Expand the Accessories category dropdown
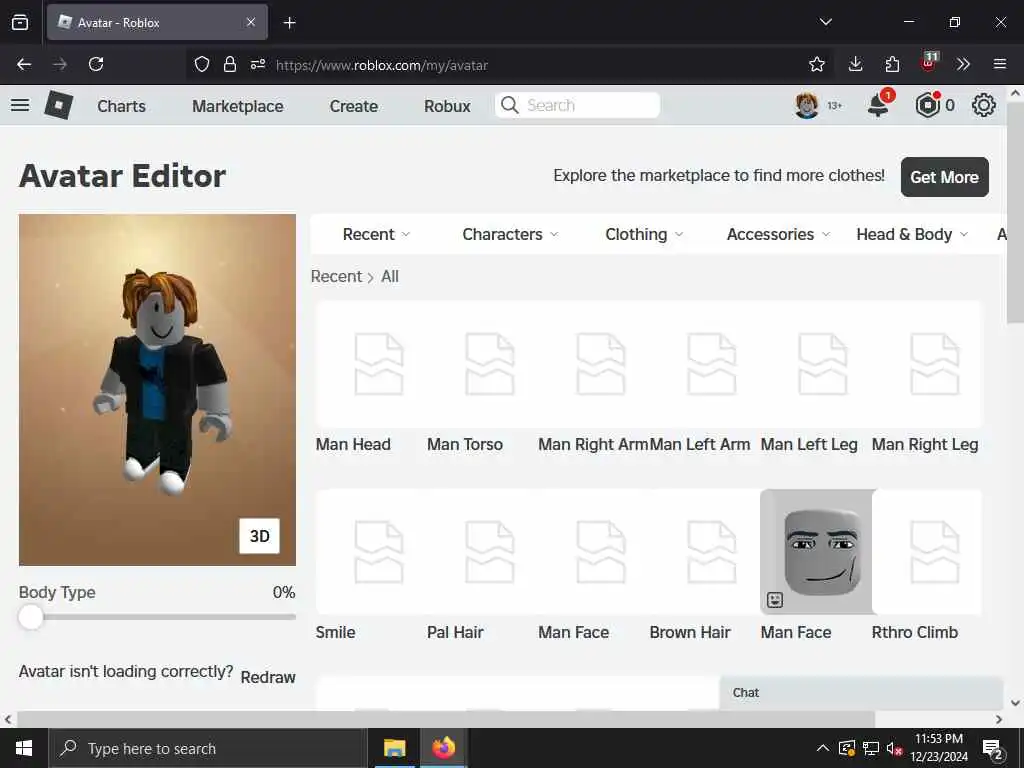The width and height of the screenshot is (1024, 768). (778, 234)
